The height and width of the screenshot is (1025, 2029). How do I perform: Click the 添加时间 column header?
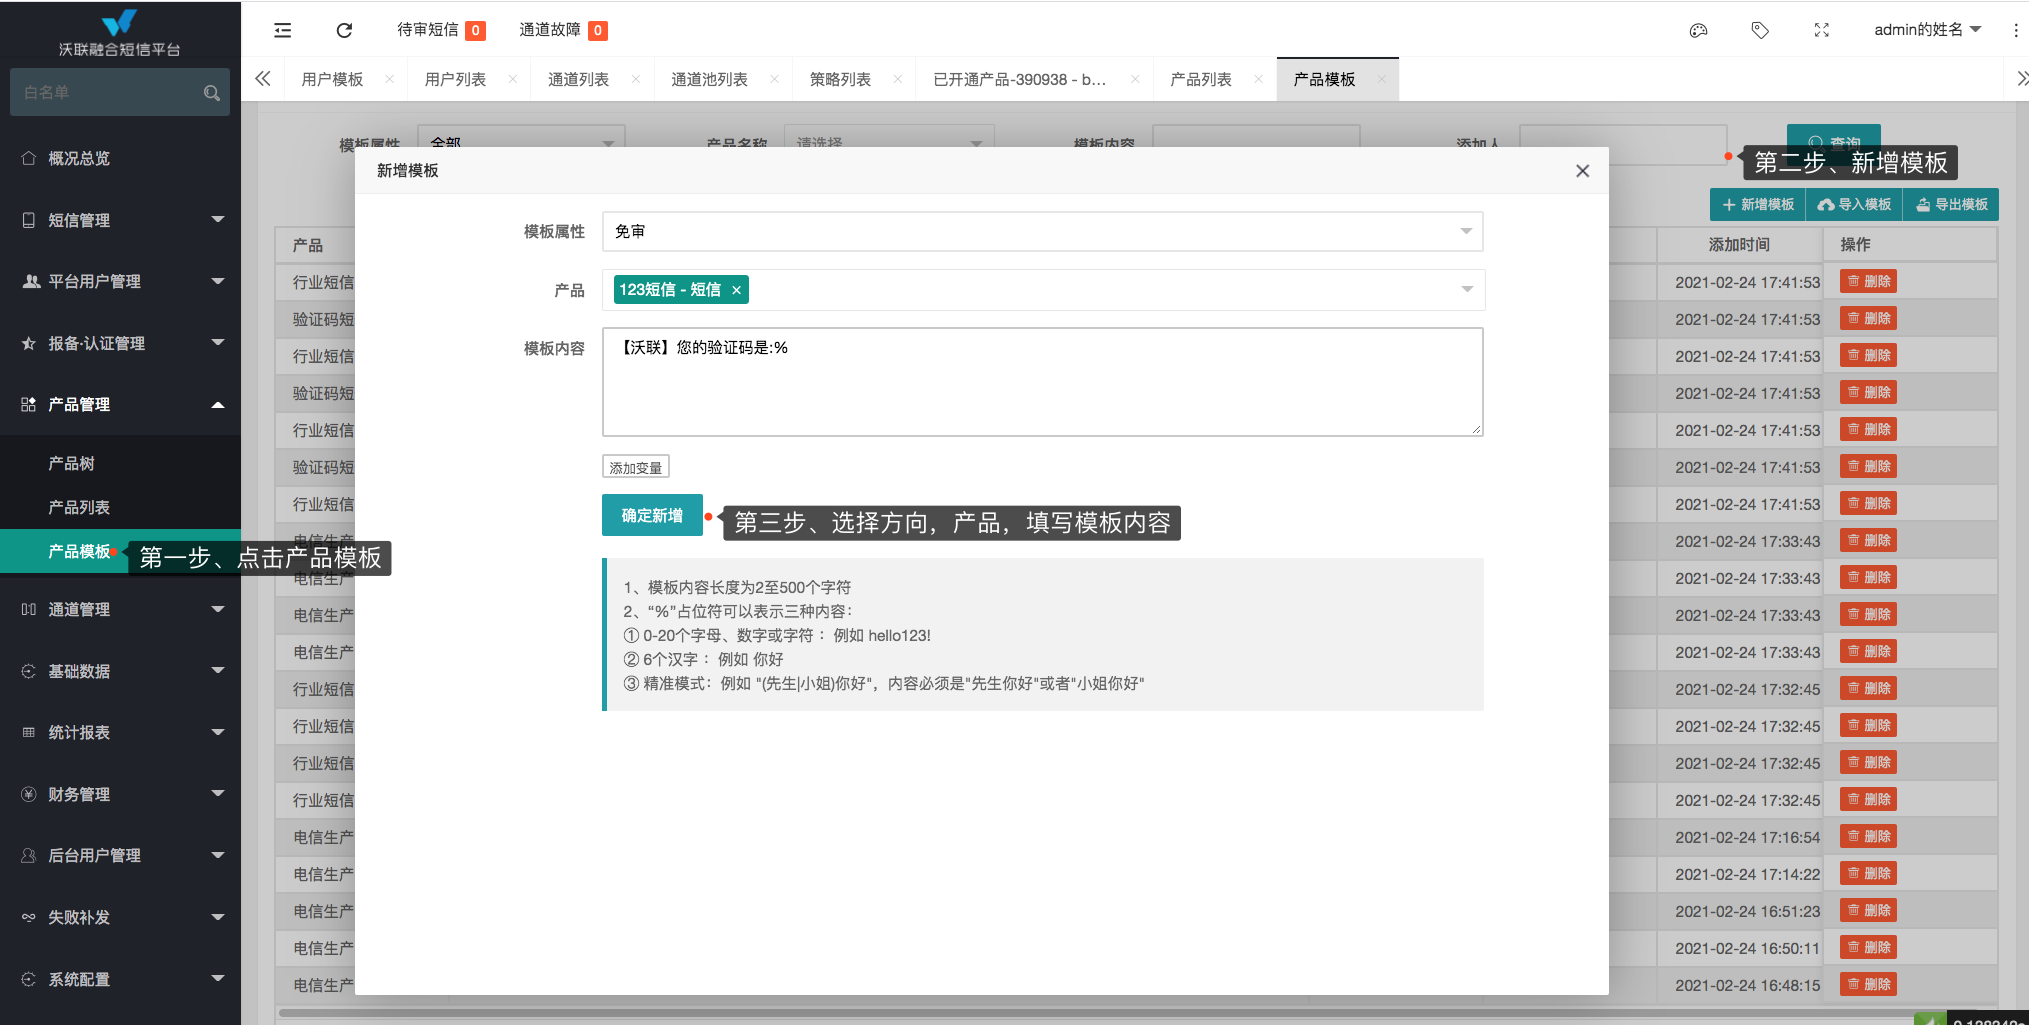pyautogui.click(x=1739, y=245)
